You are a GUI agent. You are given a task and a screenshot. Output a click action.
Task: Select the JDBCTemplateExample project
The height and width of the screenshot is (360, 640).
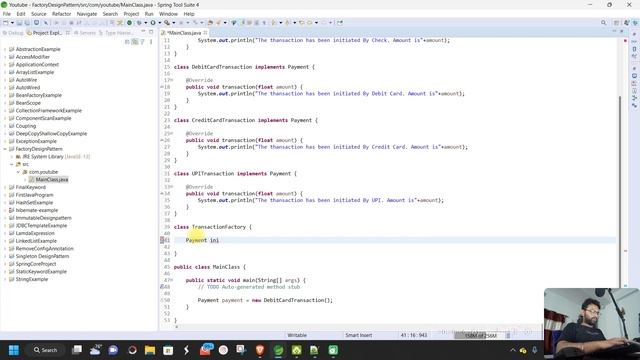coord(41,226)
